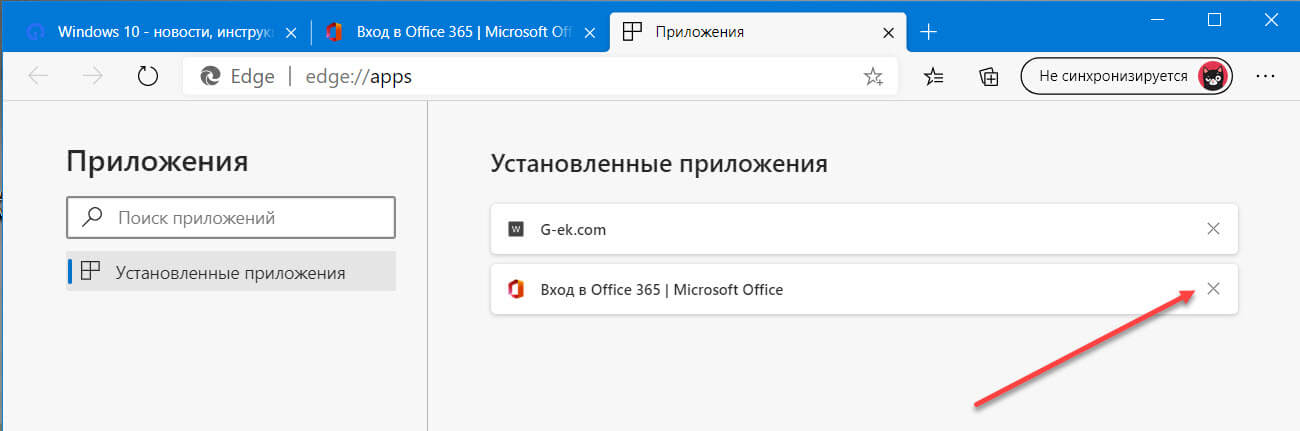Screen dimensions: 1300x431
Task: Close the Windows 10 новости tab
Action: pyautogui.click(x=289, y=32)
